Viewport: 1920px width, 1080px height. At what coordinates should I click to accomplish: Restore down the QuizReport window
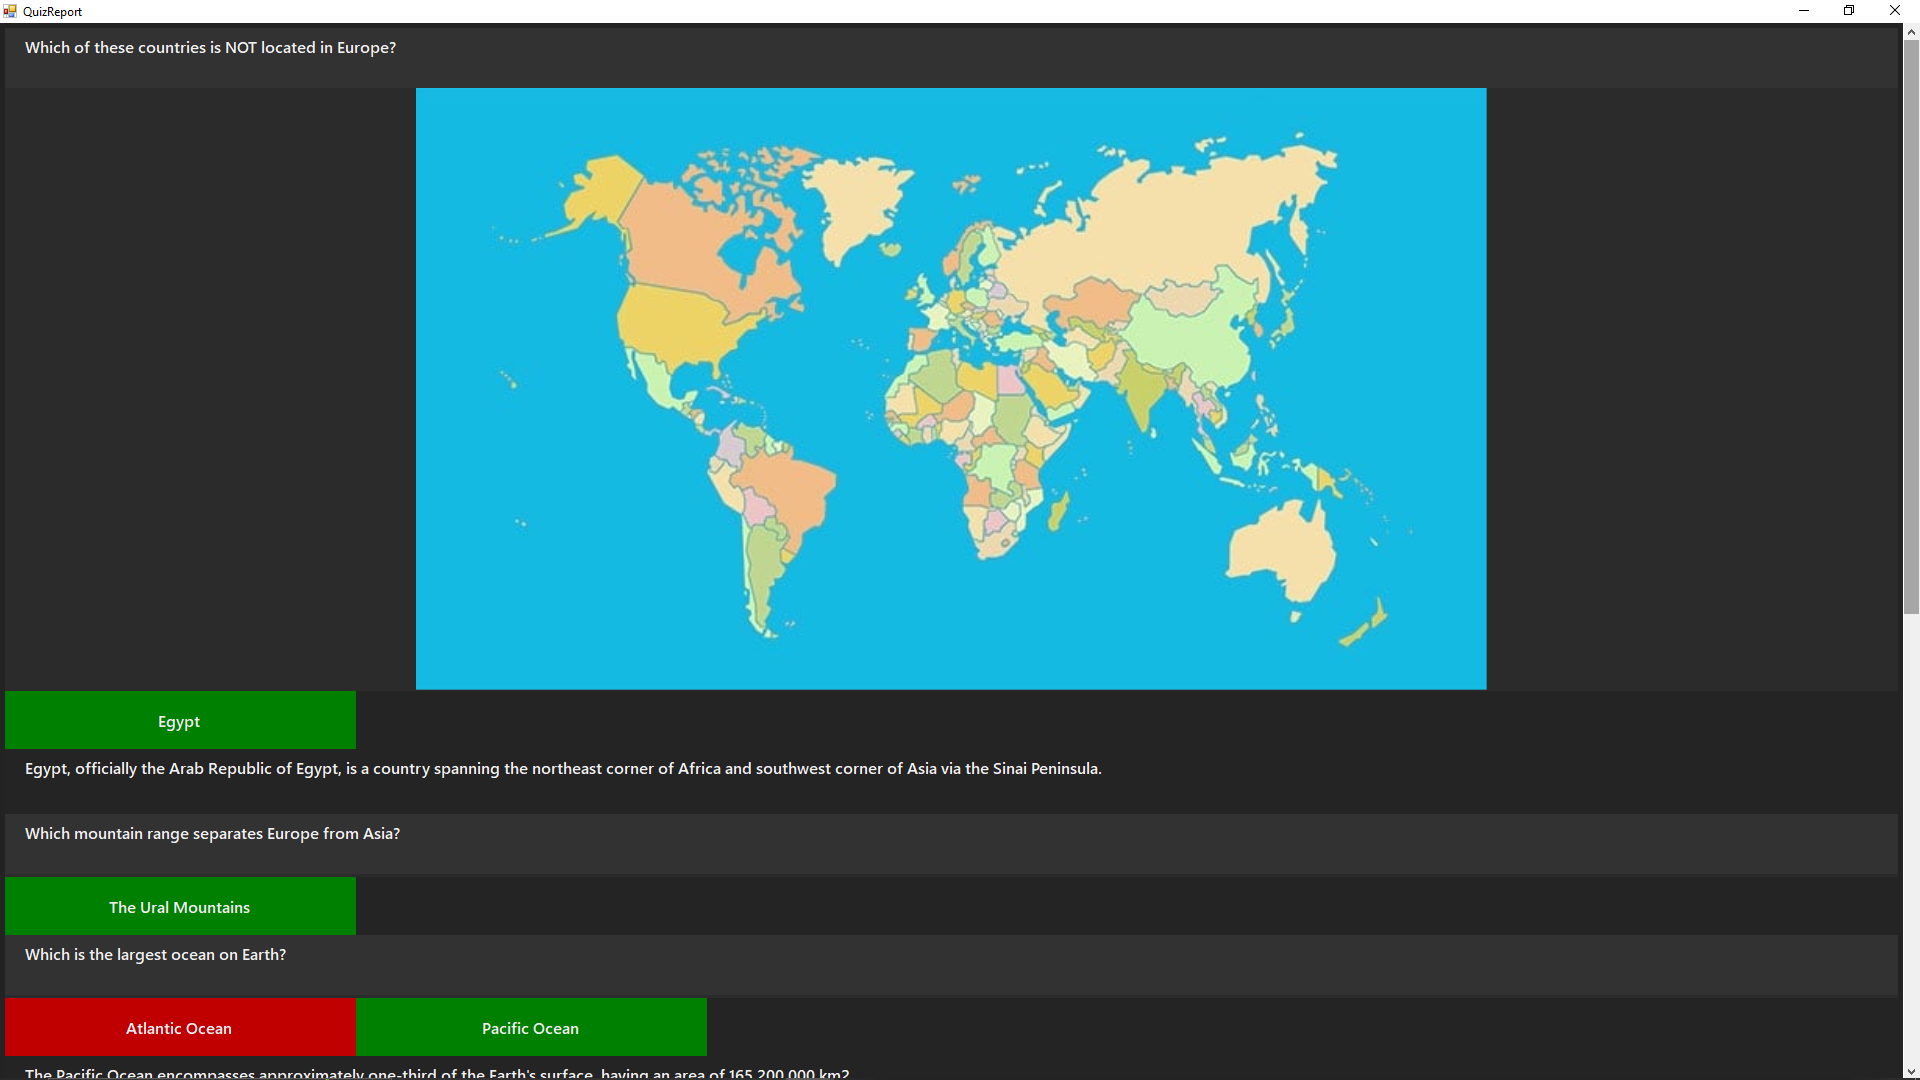point(1849,11)
